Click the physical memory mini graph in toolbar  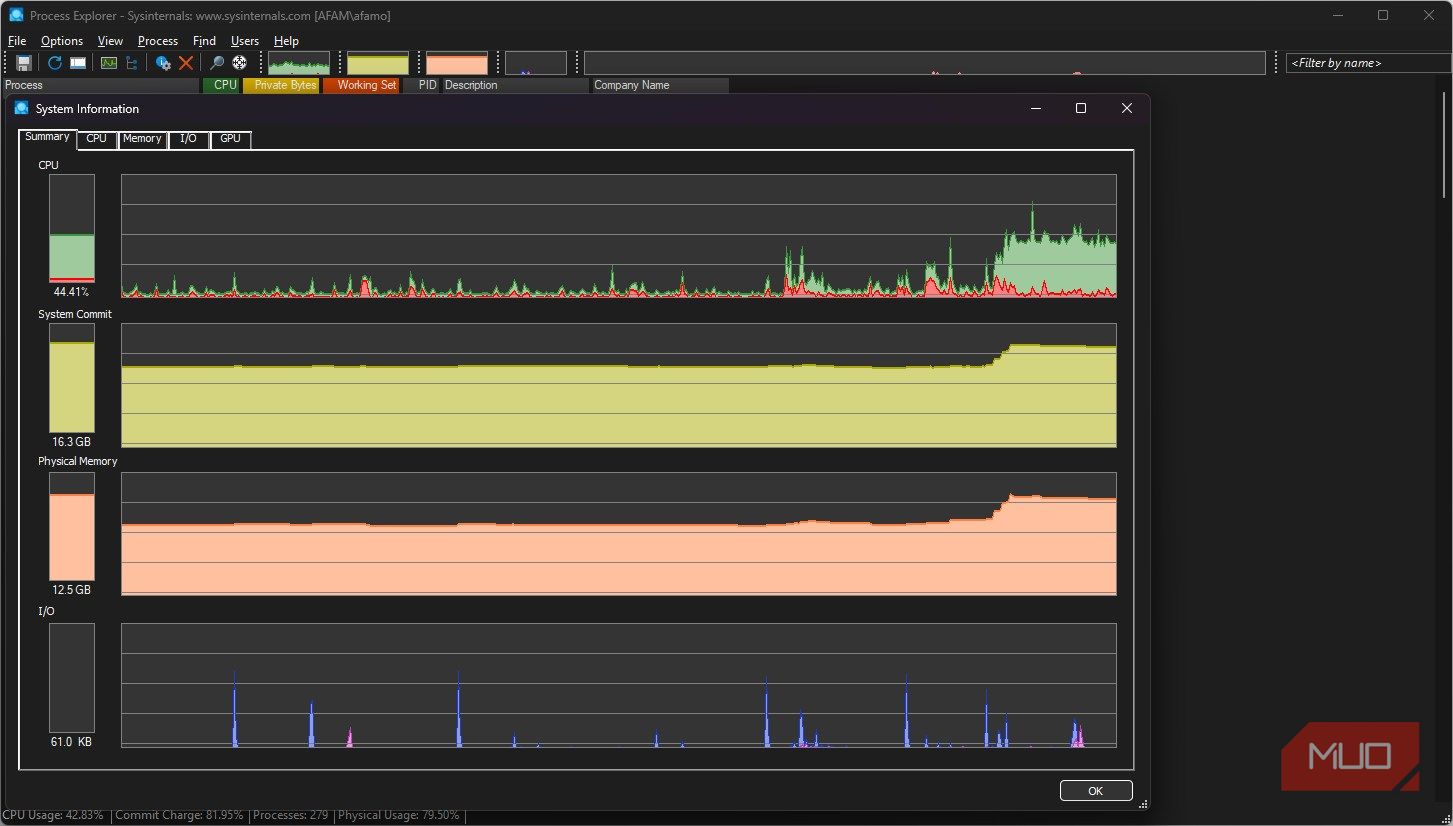457,63
